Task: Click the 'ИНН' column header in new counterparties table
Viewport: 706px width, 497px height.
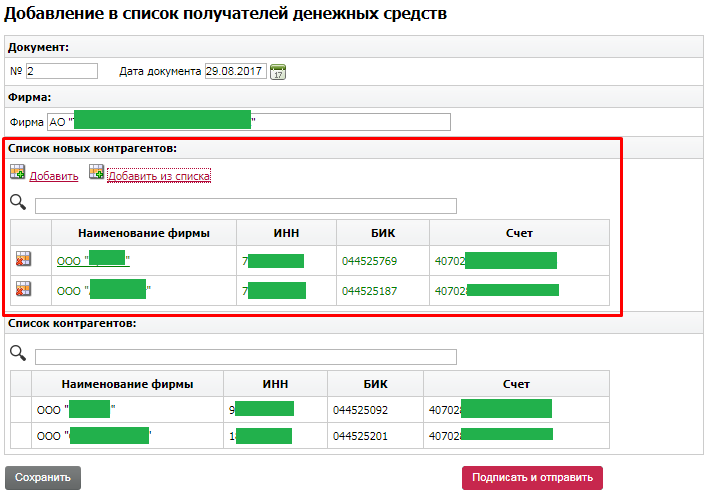Action: [286, 233]
